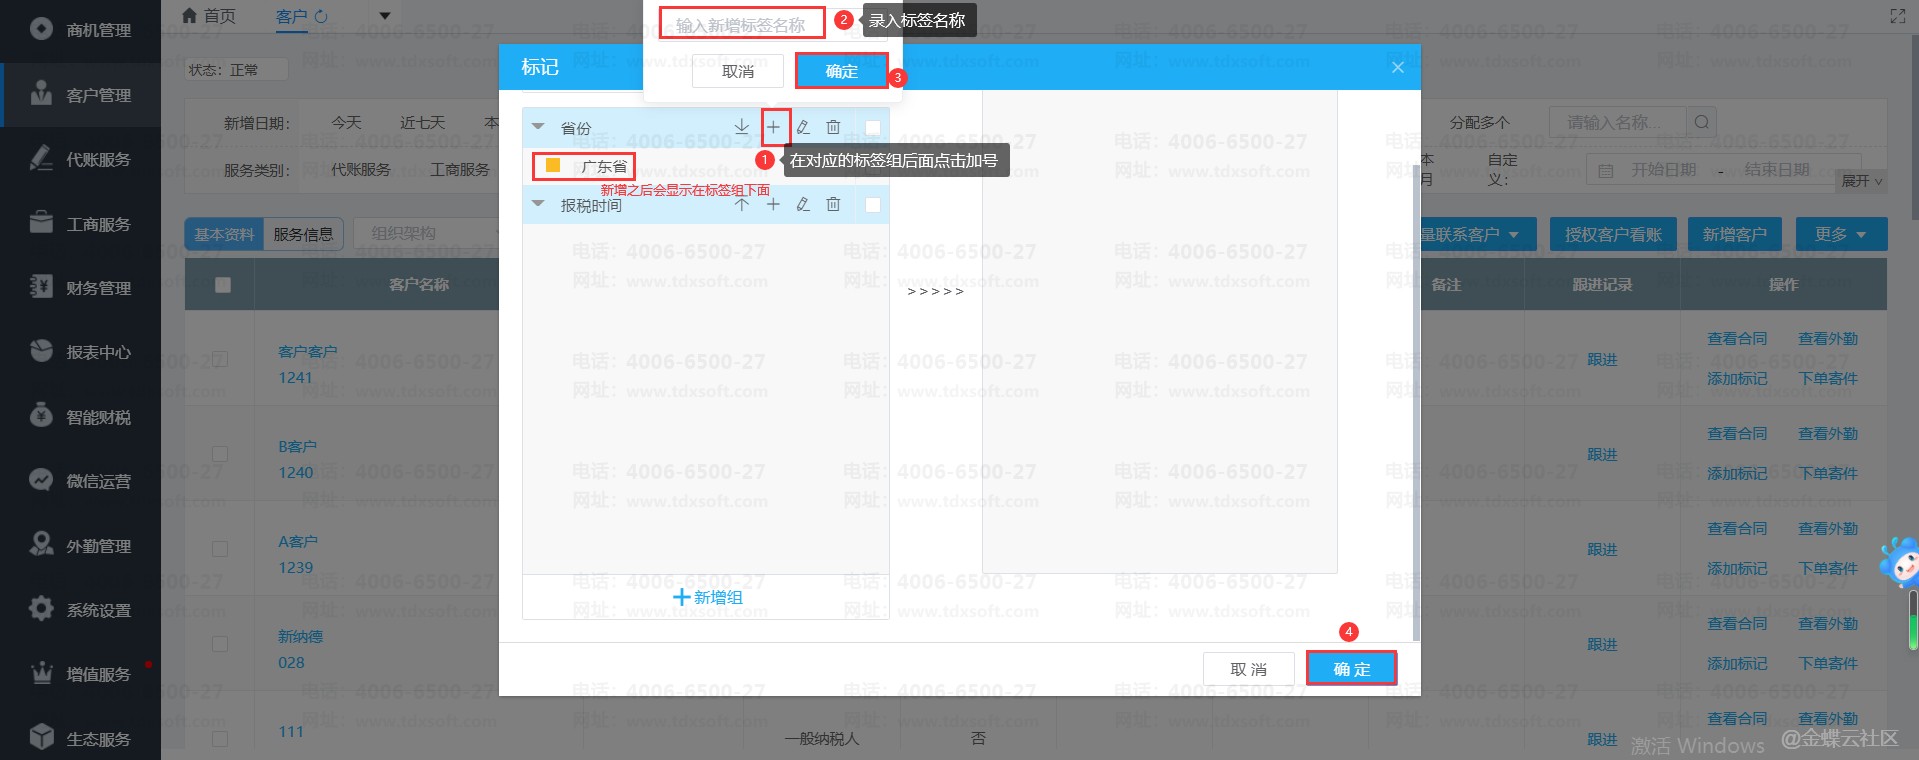Click the new tag name input field
Viewport: 1919px width, 760px height.
pos(741,24)
